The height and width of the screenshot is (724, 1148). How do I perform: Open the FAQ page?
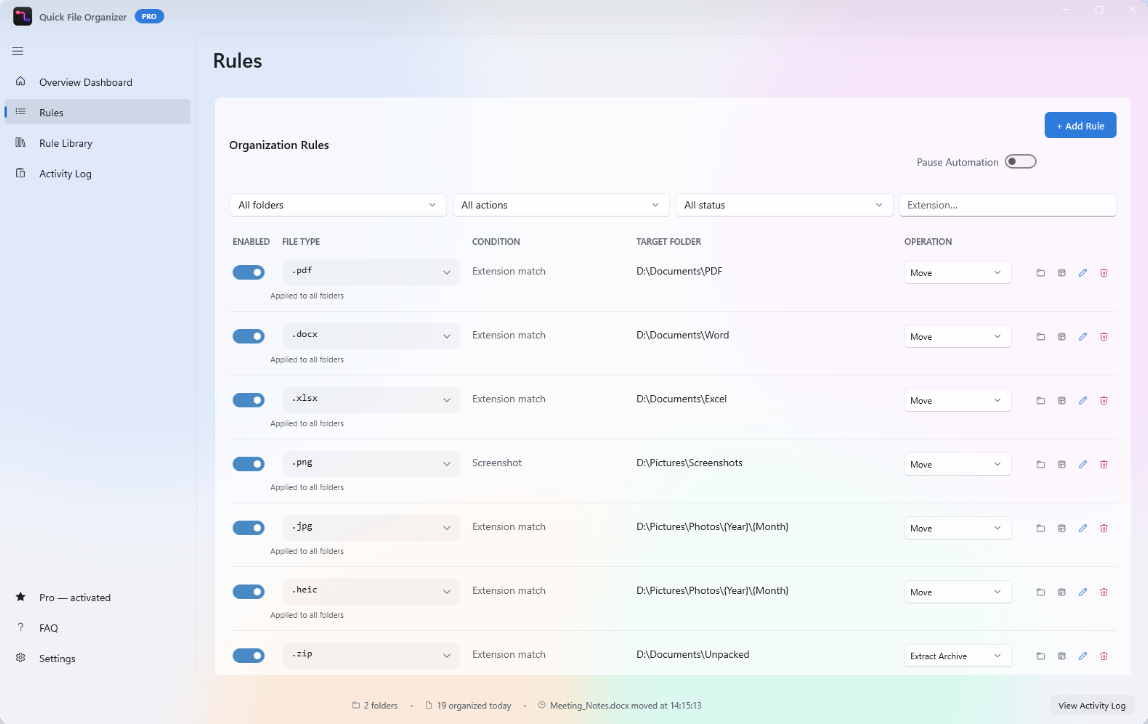(97, 628)
